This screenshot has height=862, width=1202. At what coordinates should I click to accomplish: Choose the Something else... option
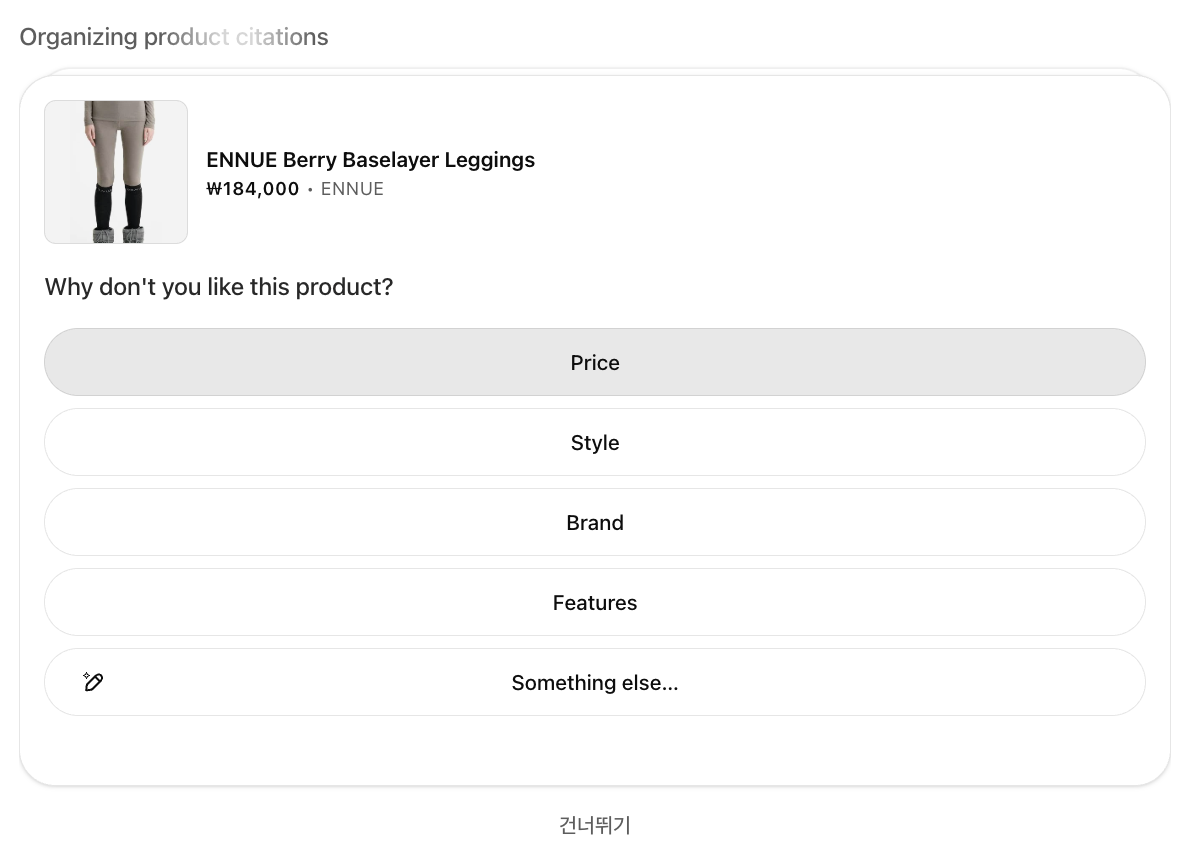(595, 682)
